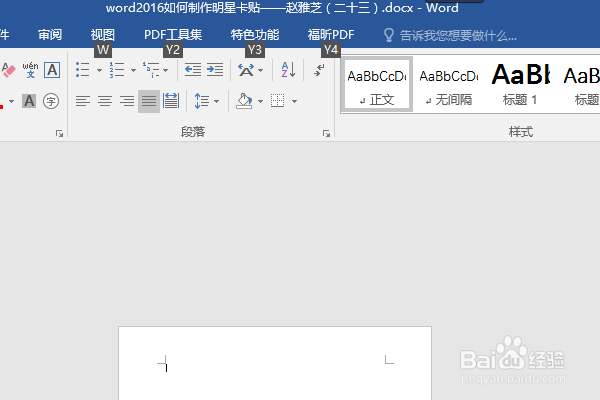Increase paragraph indent
The height and width of the screenshot is (400, 600).
coord(215,70)
